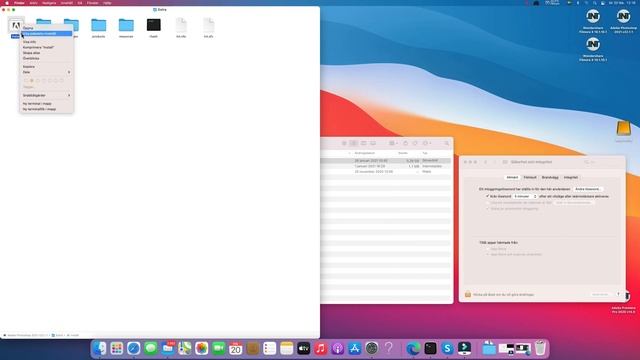Toggle the lock-screen message checkbox

[487, 202]
